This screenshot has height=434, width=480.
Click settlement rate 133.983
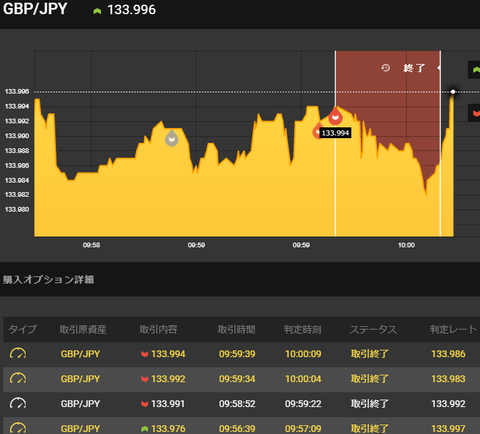click(448, 379)
